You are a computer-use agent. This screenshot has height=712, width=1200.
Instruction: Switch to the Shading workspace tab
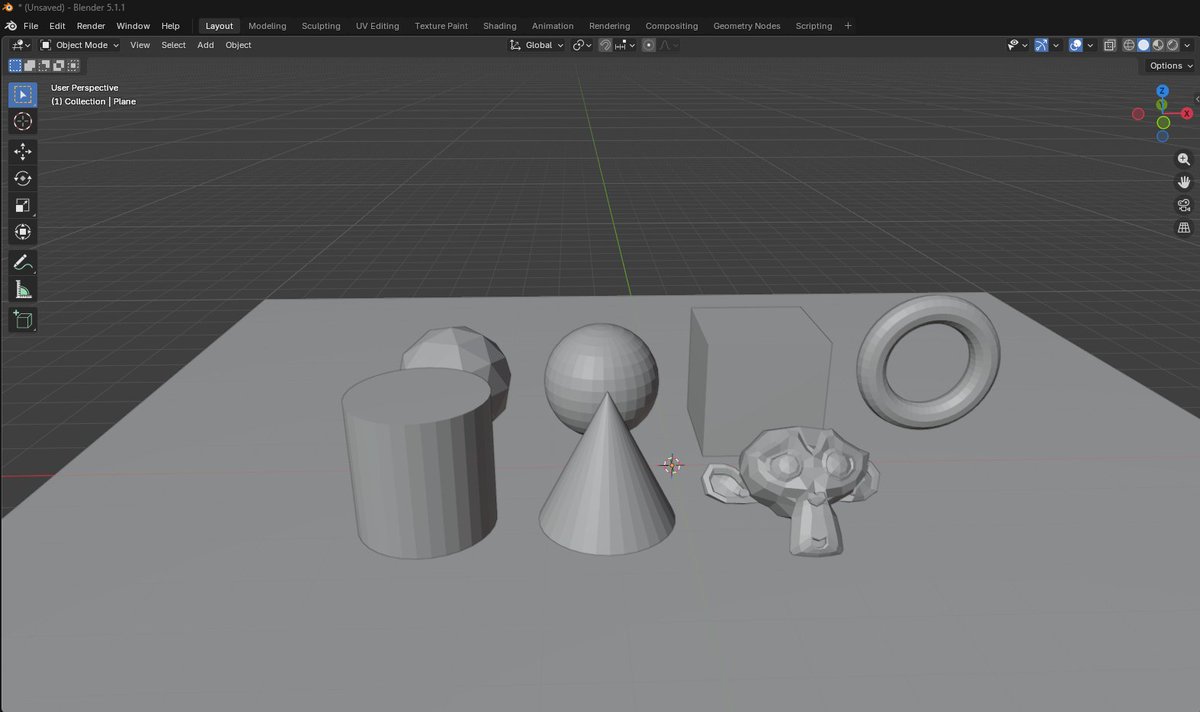coord(500,25)
